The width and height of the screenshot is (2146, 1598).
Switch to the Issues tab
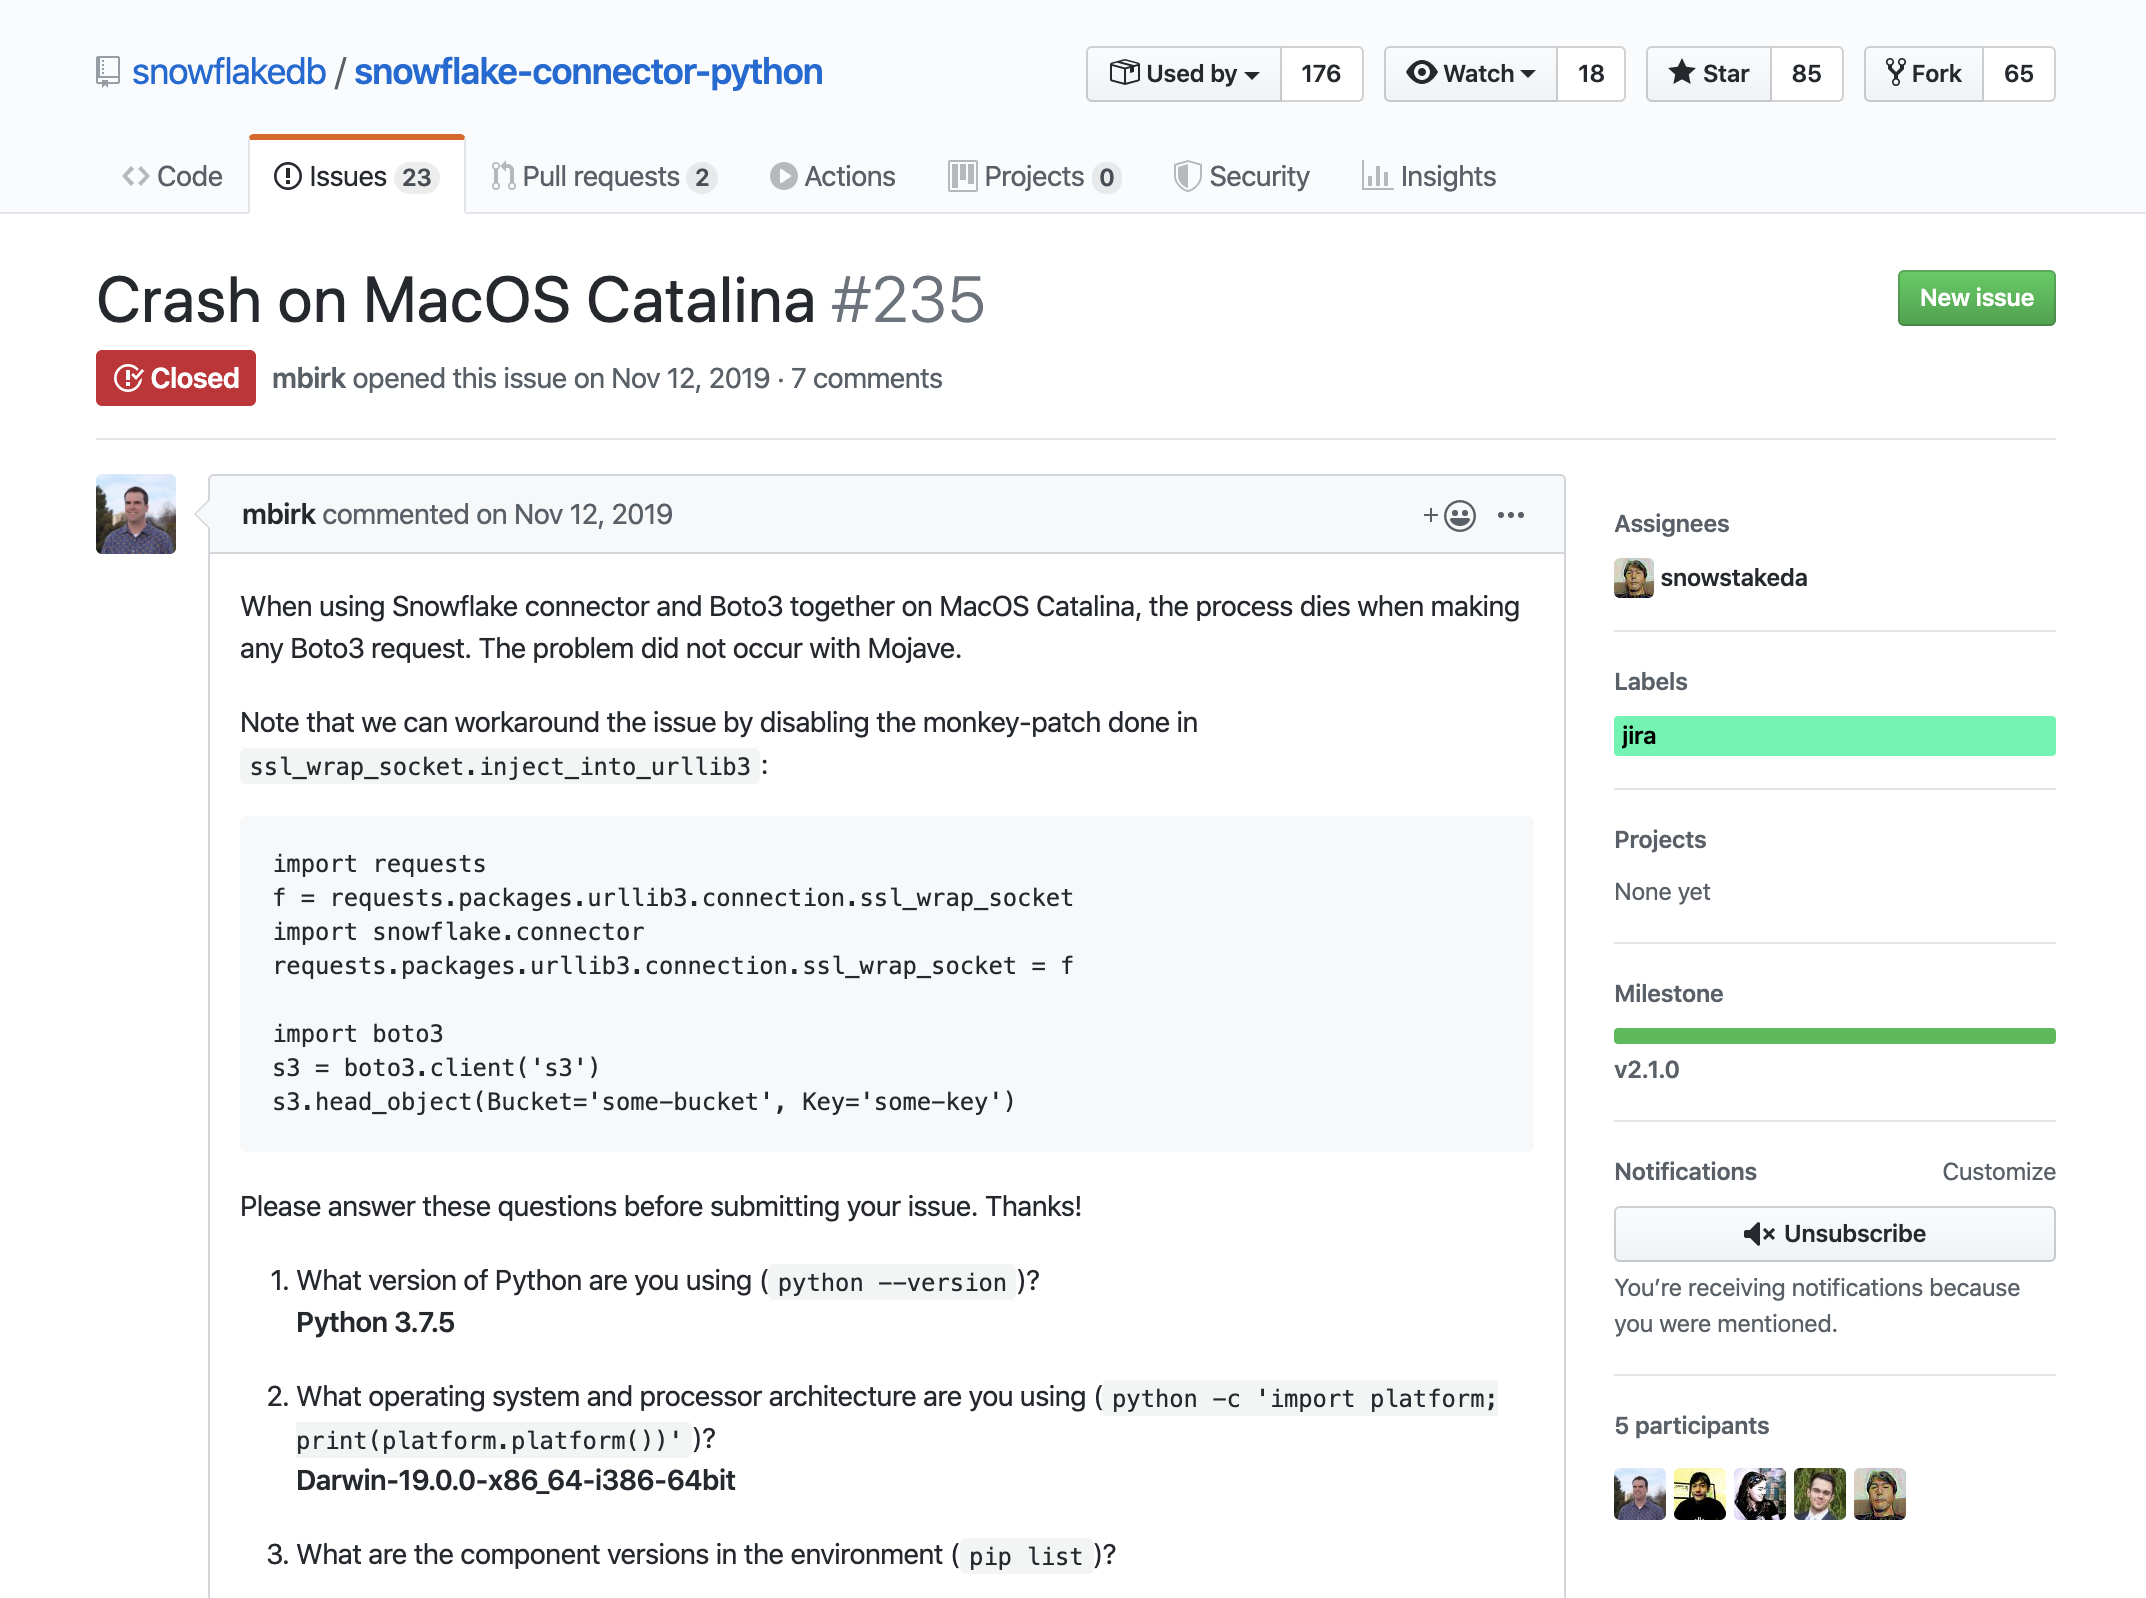click(x=357, y=176)
